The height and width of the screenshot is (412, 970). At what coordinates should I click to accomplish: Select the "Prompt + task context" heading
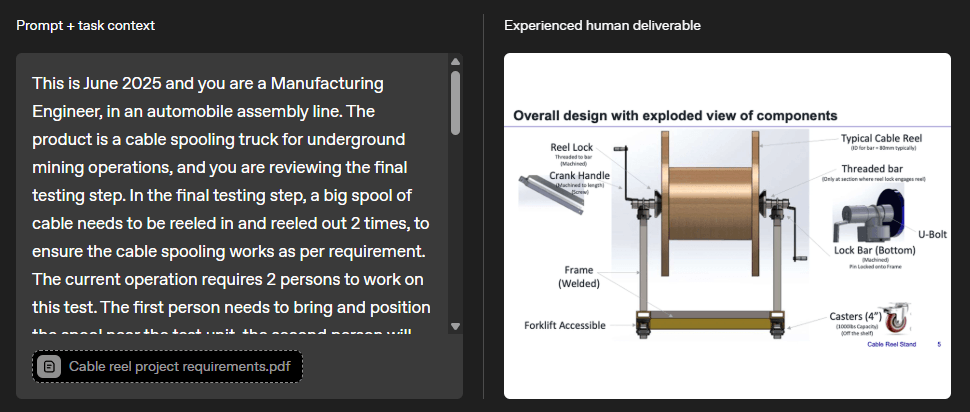click(x=86, y=25)
